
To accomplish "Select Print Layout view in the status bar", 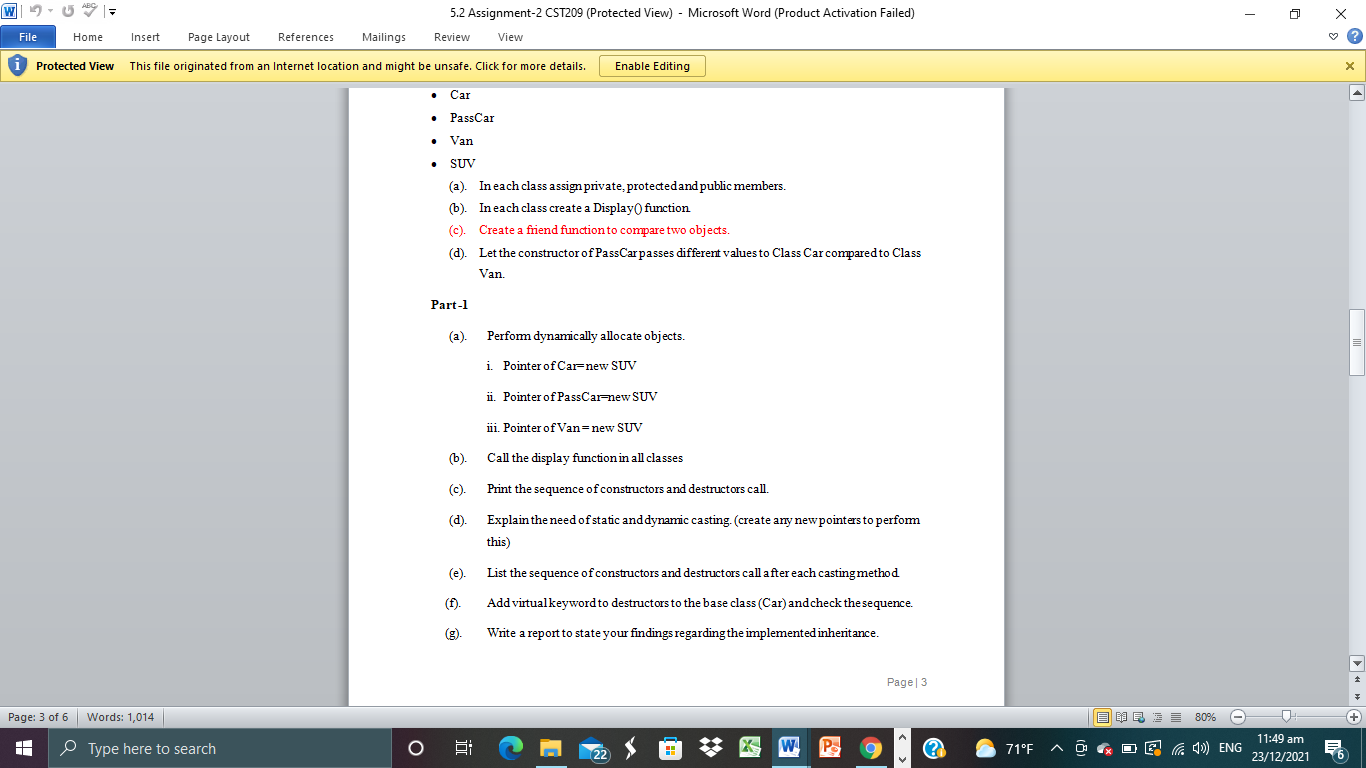I will point(1103,716).
